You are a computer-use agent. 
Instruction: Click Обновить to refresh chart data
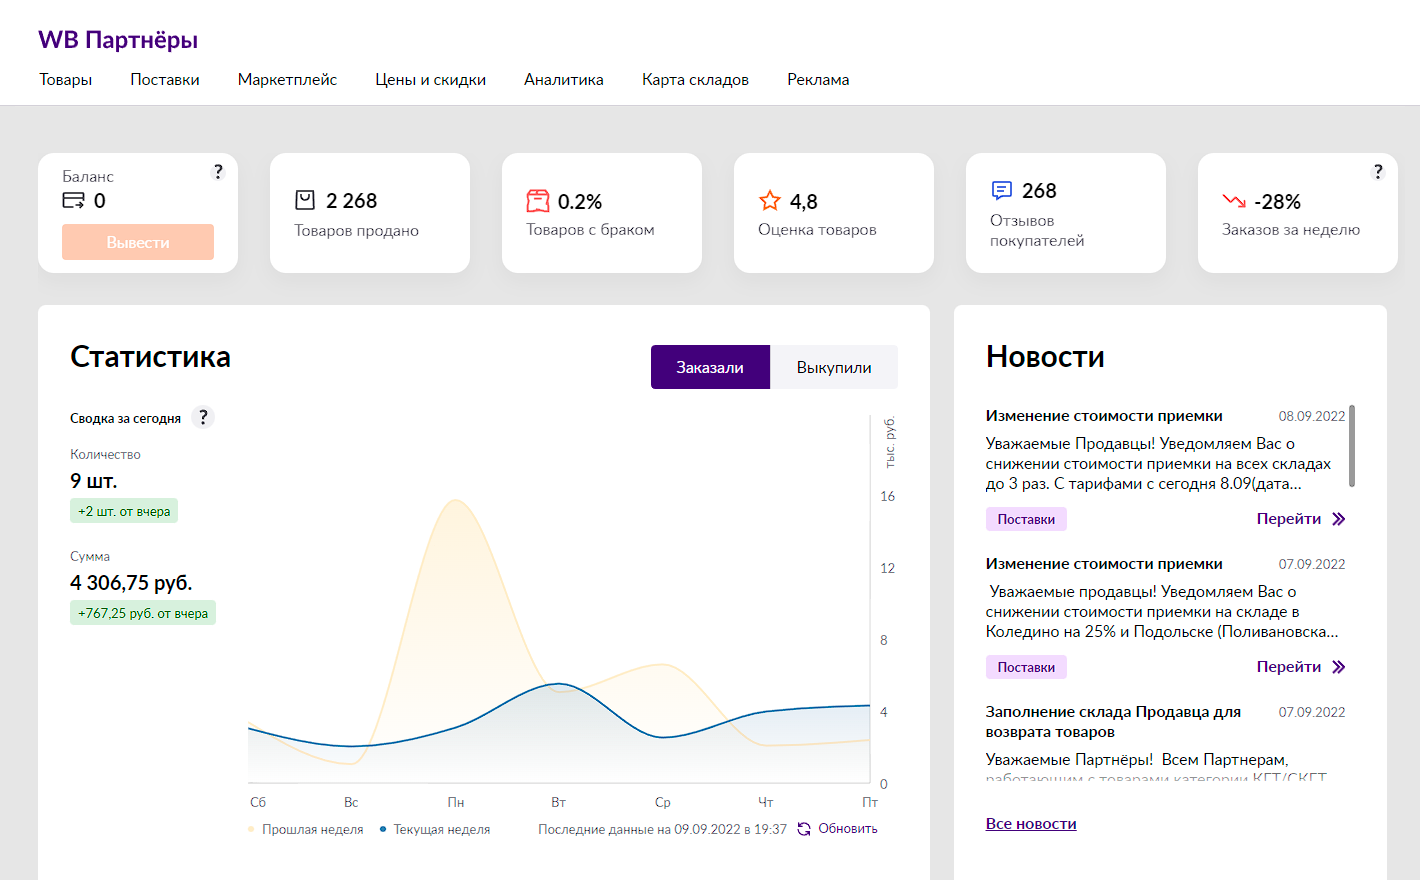coord(848,829)
